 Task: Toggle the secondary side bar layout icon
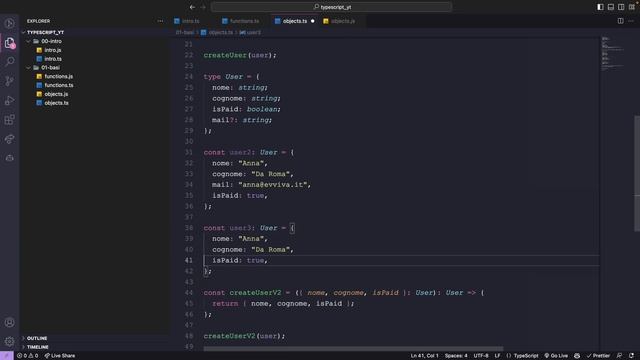coord(621,7)
